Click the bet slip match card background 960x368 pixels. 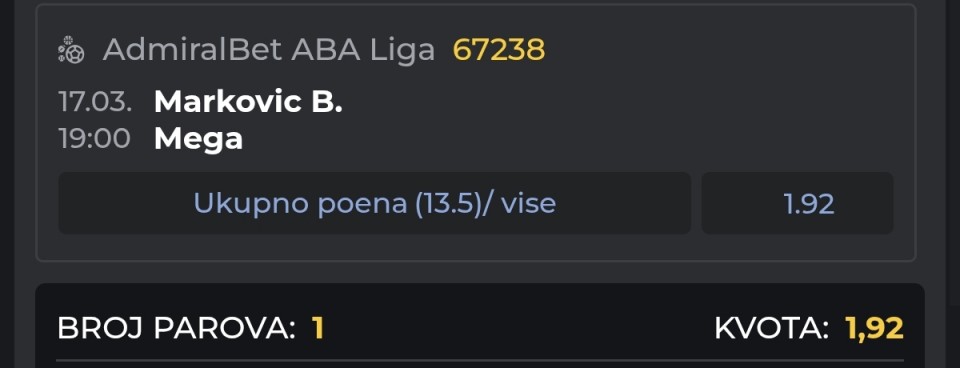tap(476, 133)
